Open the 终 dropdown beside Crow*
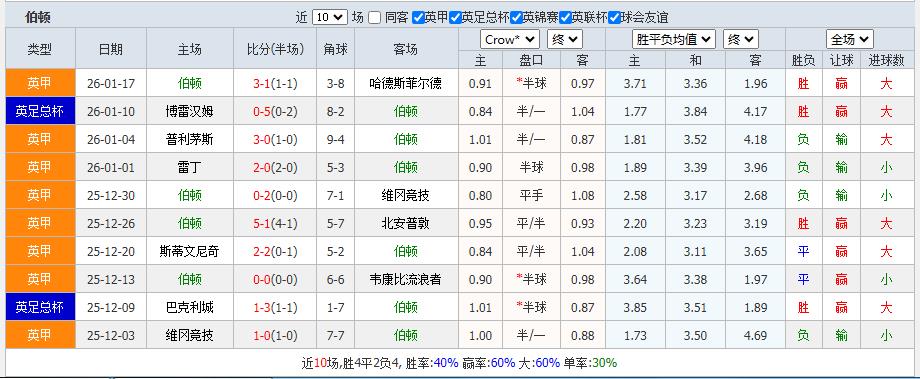Screen dimensions: 920x379 (564, 39)
